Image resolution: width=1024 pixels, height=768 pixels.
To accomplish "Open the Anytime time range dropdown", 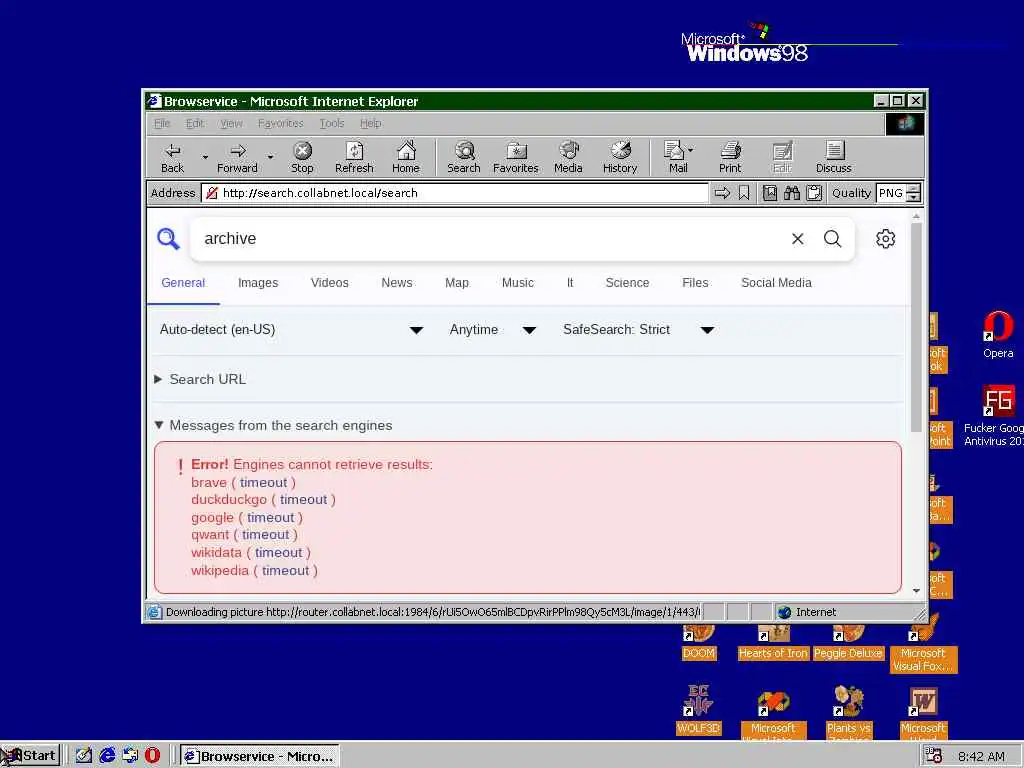I will (493, 330).
